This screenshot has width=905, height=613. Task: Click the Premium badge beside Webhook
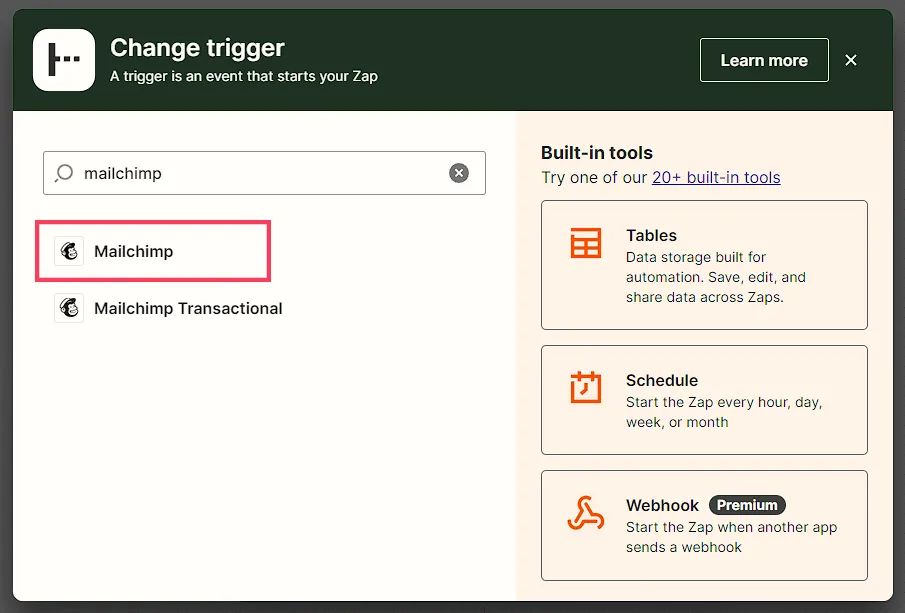coord(747,505)
